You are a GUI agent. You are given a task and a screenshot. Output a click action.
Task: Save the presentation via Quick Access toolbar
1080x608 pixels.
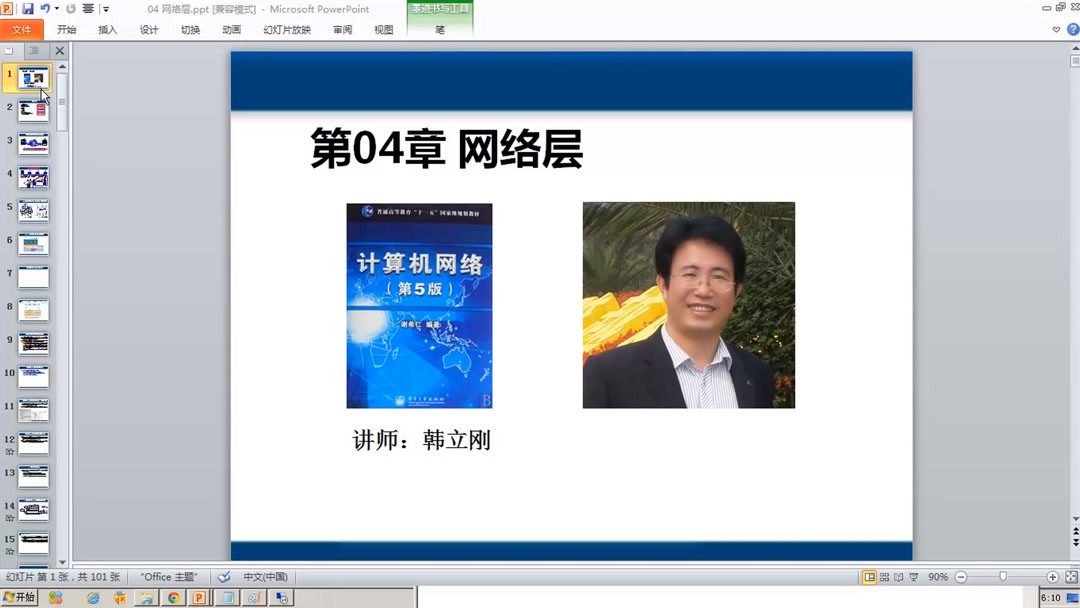pyautogui.click(x=27, y=9)
